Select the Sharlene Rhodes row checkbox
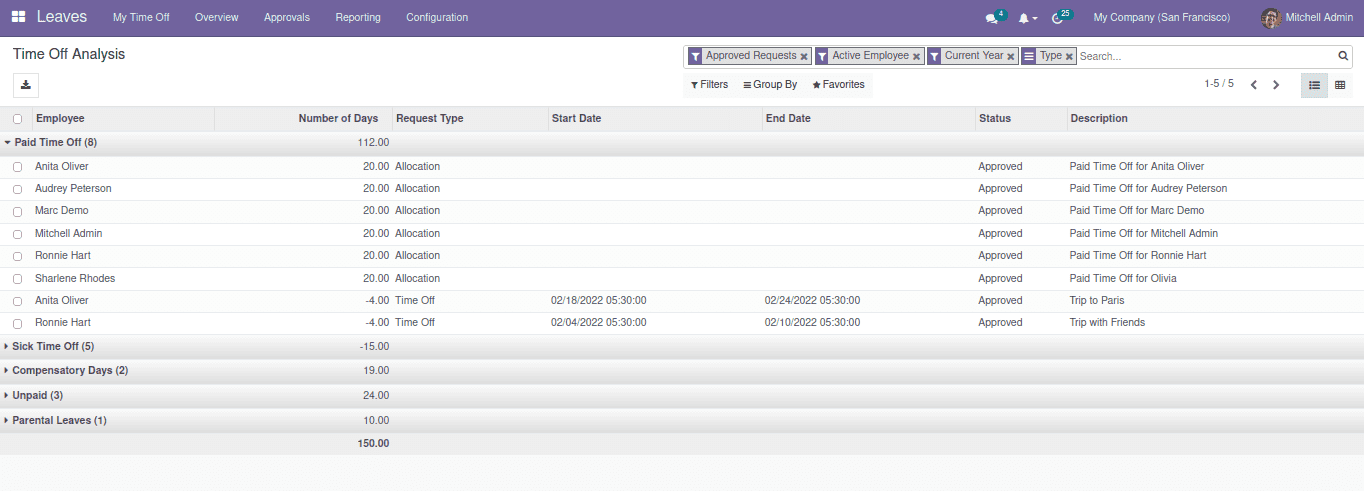Viewport: 1364px width, 491px height. [17, 279]
